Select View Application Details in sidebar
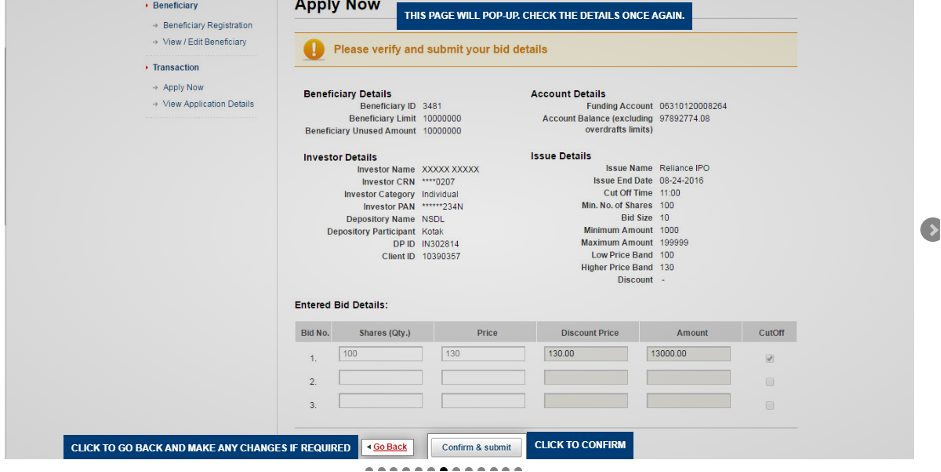This screenshot has height=472, width=941. (x=208, y=104)
